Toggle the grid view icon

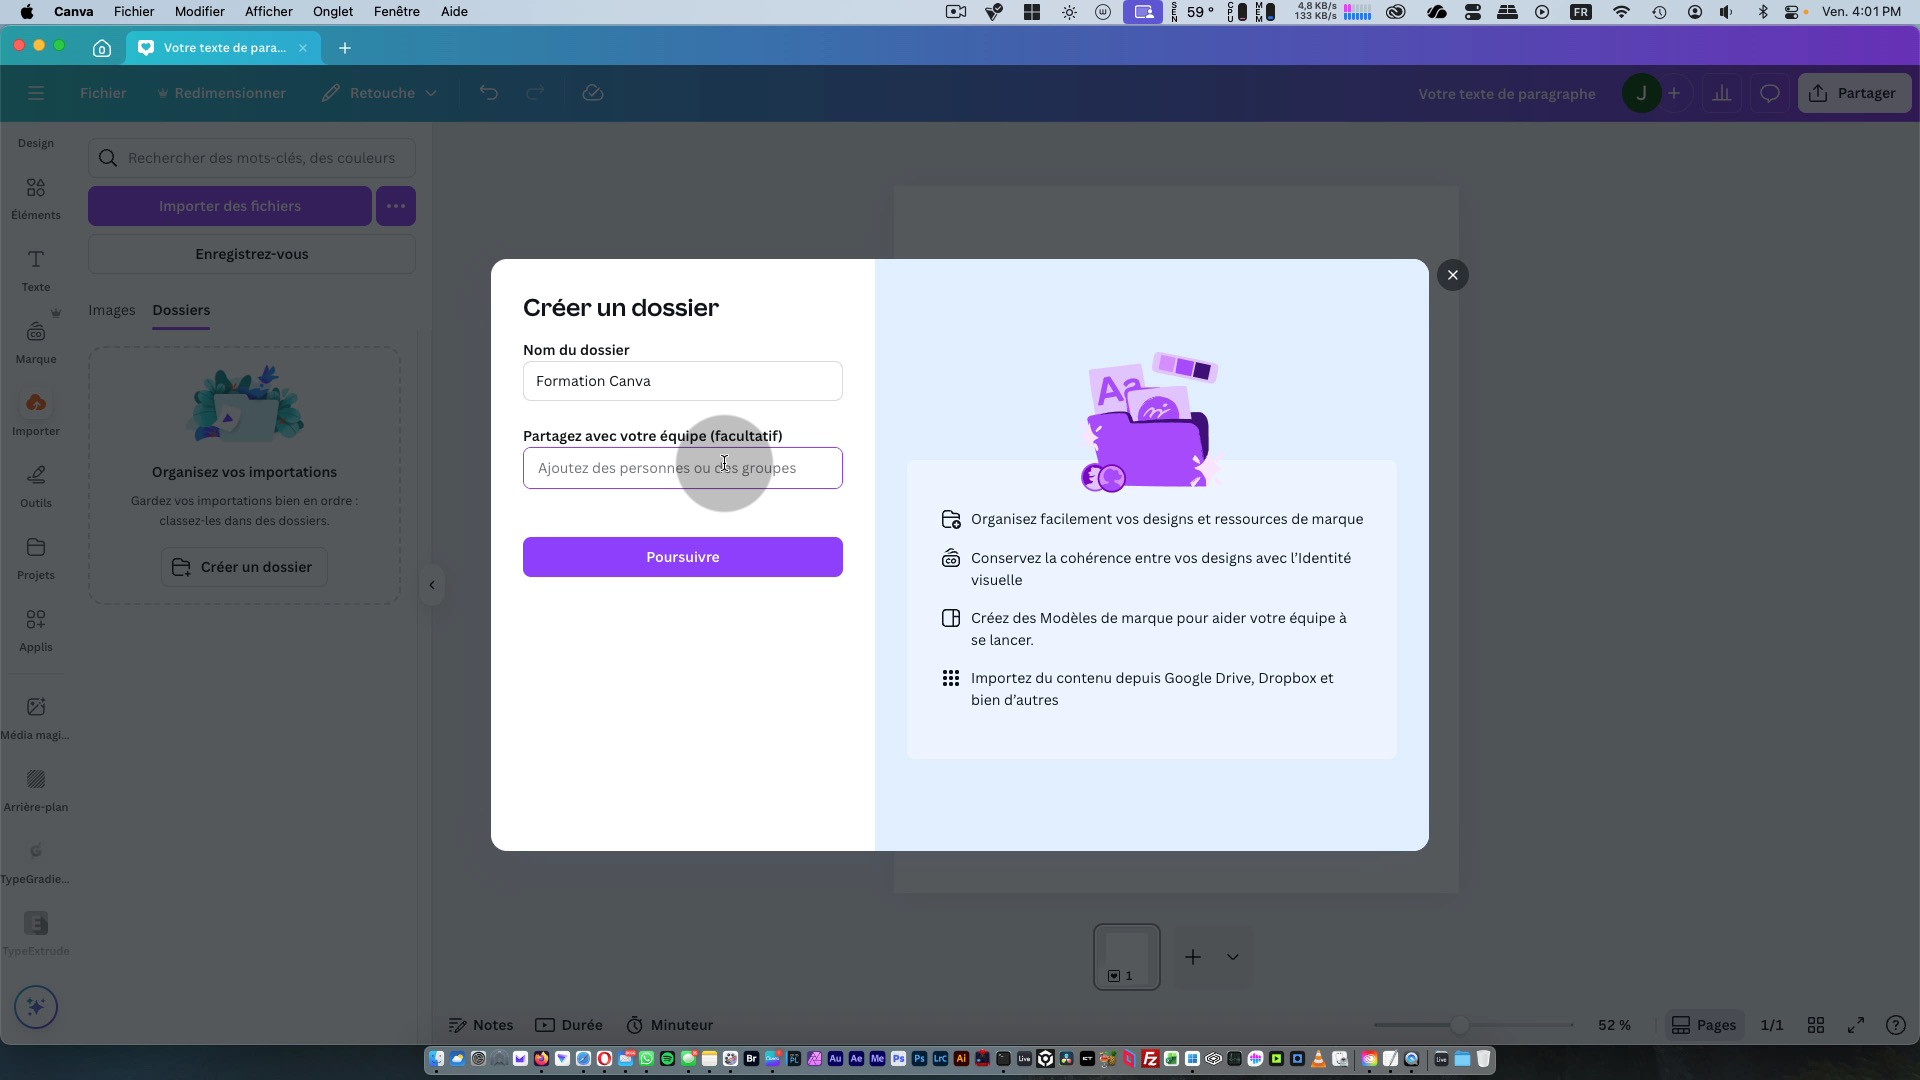point(1816,1025)
